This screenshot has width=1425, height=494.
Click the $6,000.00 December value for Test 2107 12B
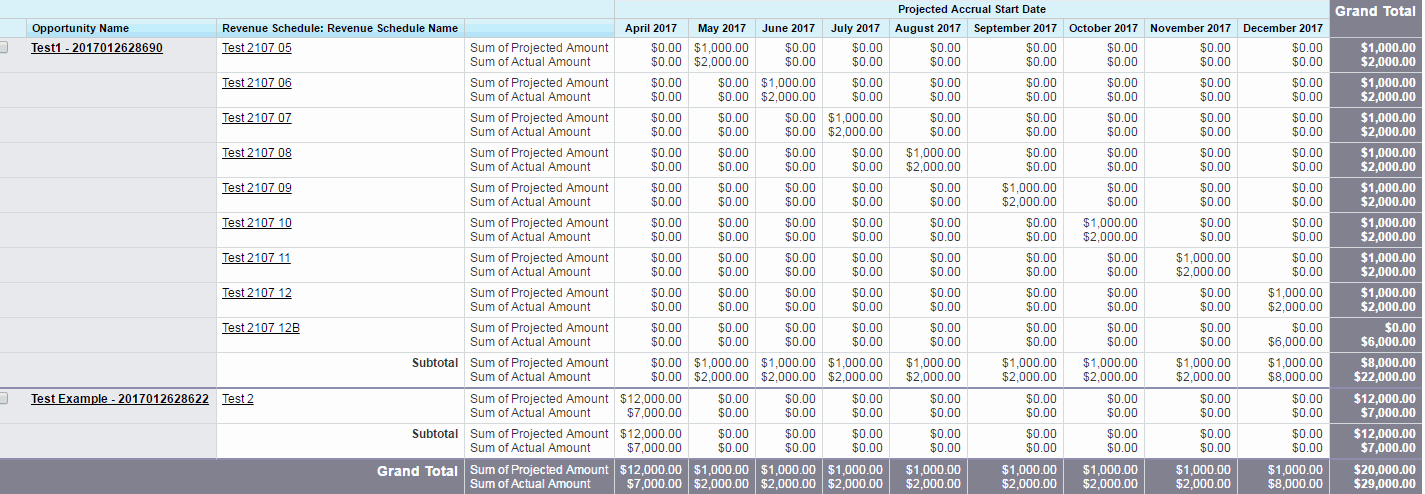(x=1295, y=342)
